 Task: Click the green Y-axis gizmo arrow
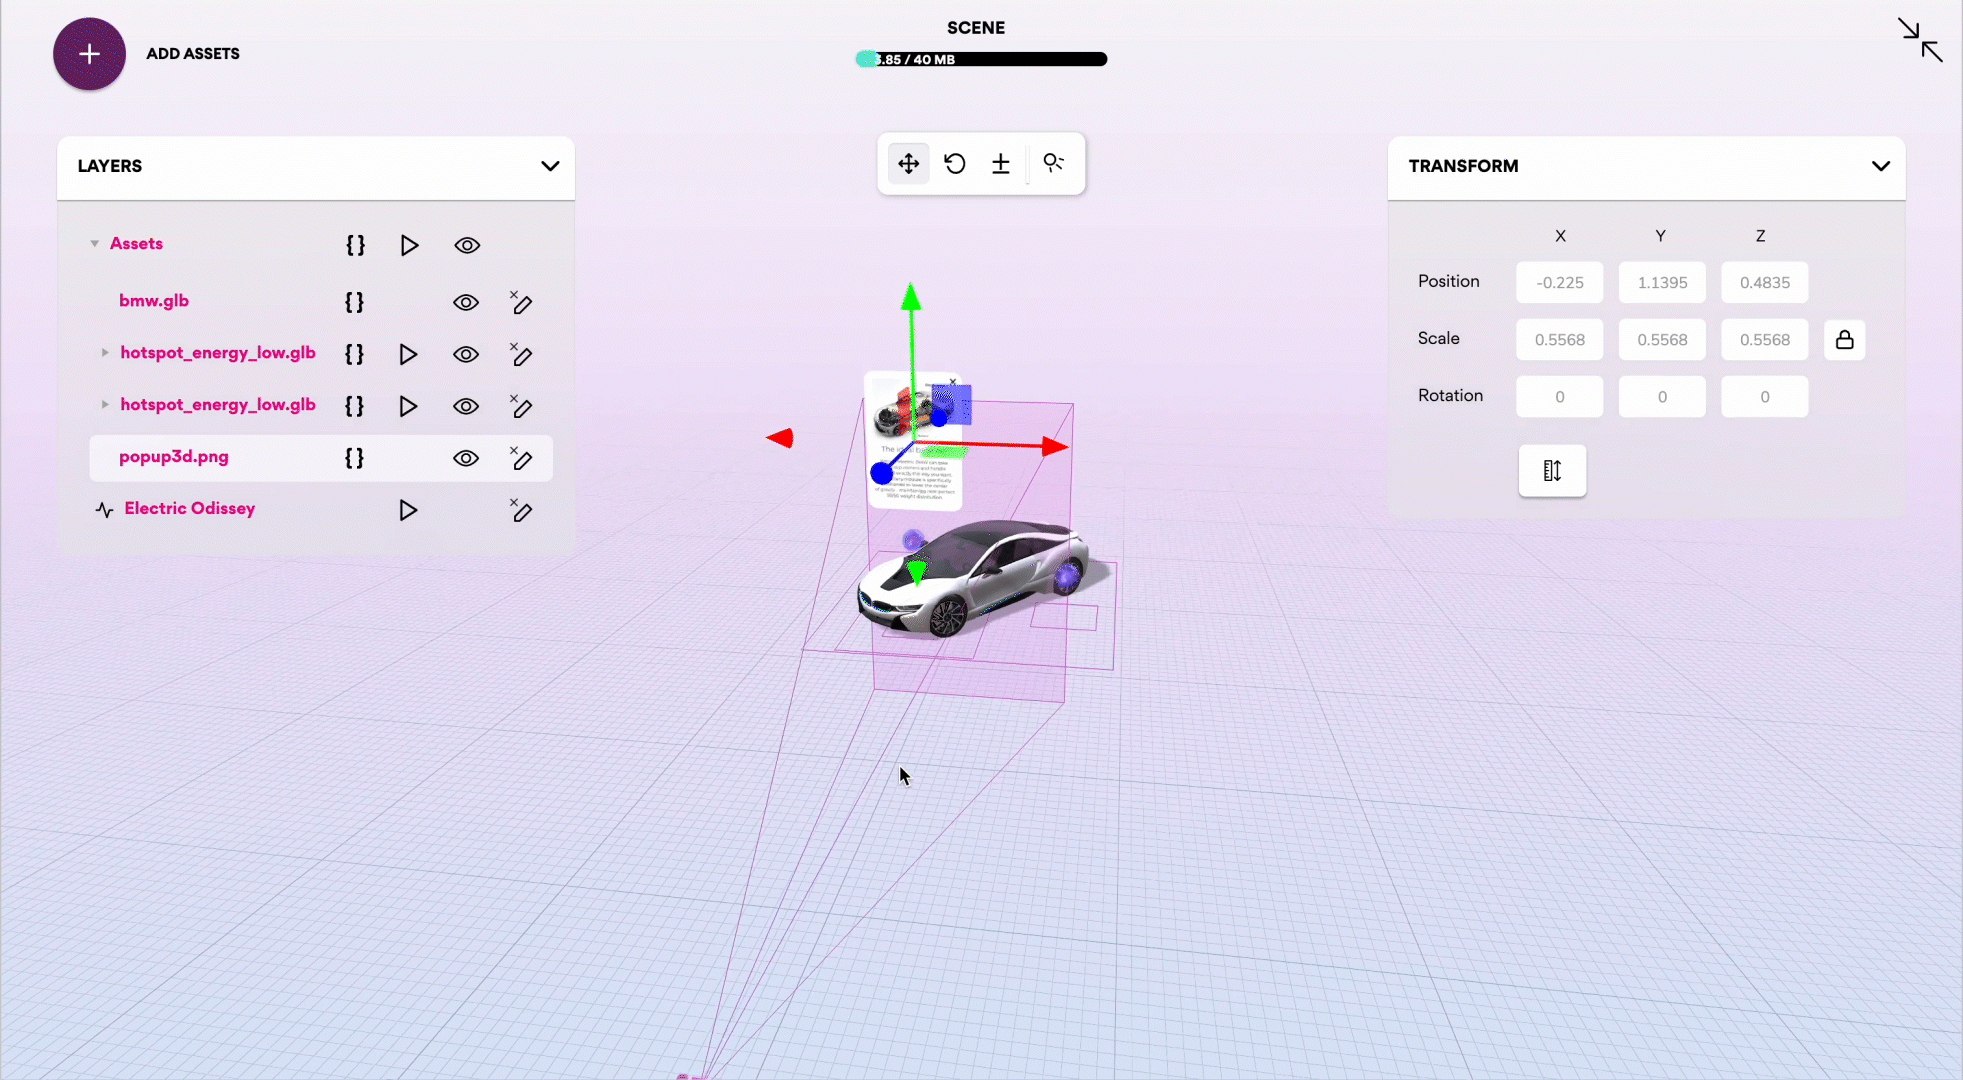(911, 297)
